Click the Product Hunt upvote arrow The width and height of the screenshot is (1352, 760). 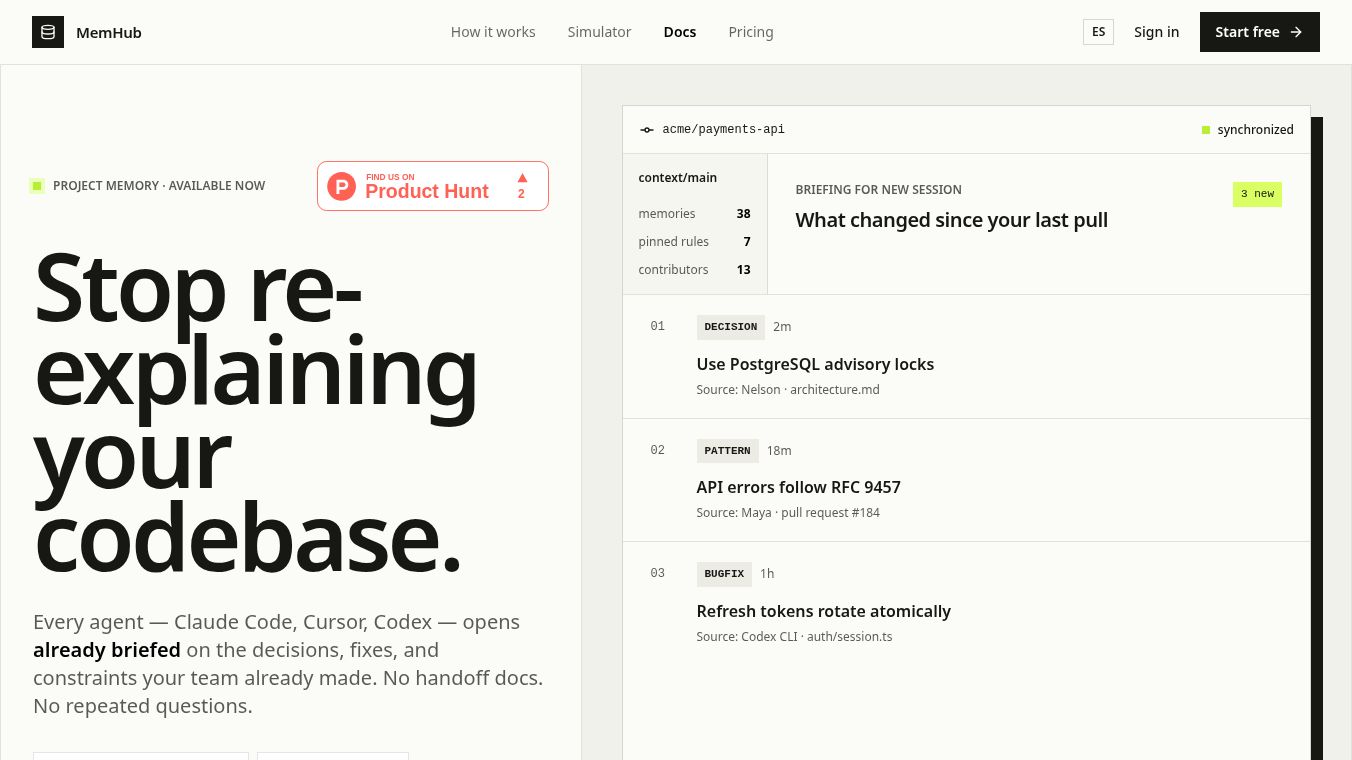(x=522, y=178)
